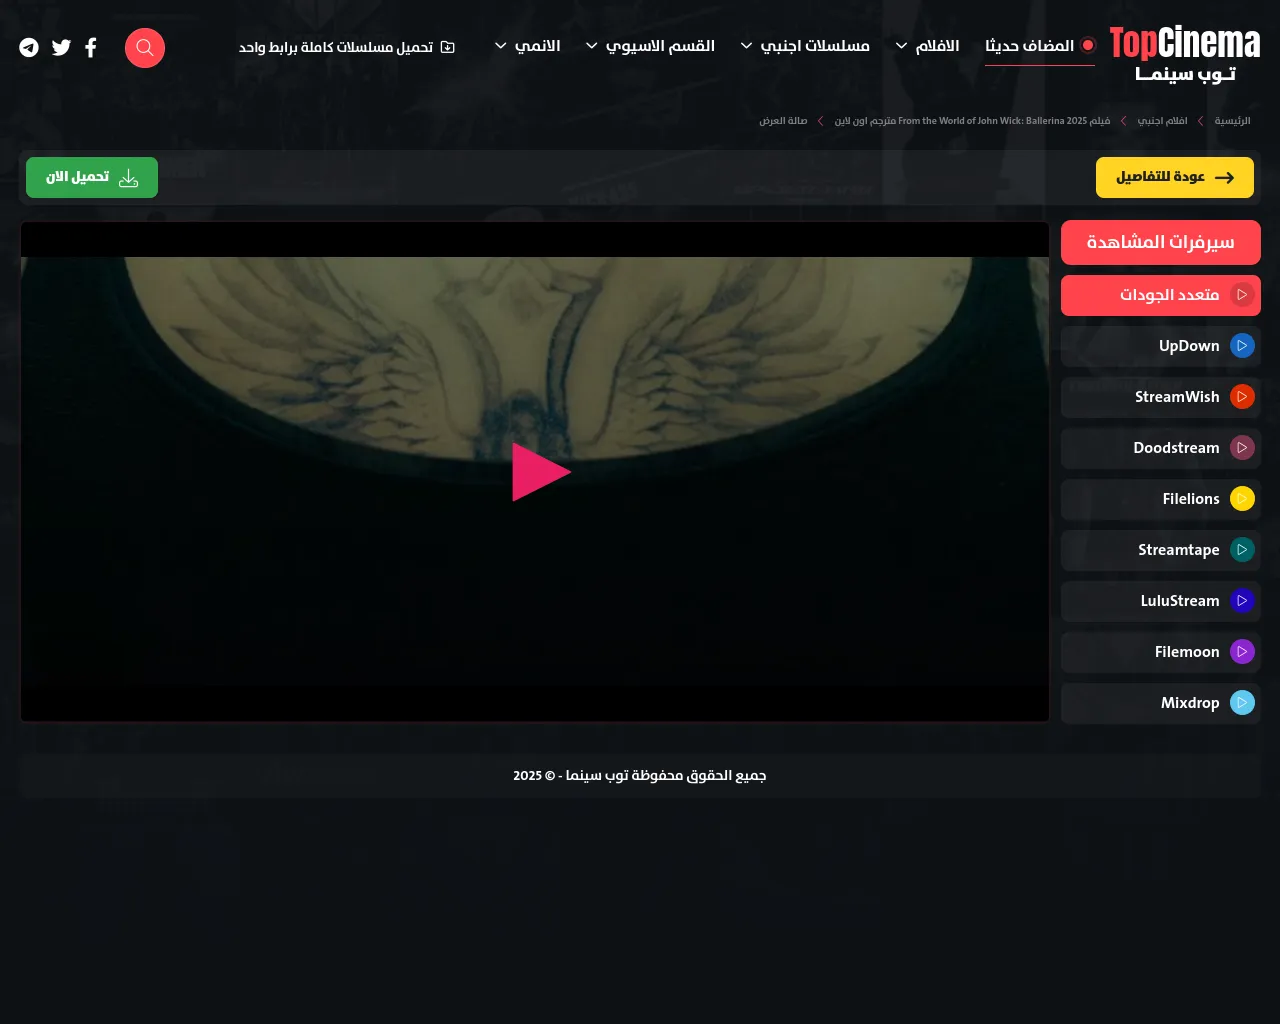The width and height of the screenshot is (1280, 1024).
Task: Visit the Telegram channel icon
Action: tap(29, 48)
